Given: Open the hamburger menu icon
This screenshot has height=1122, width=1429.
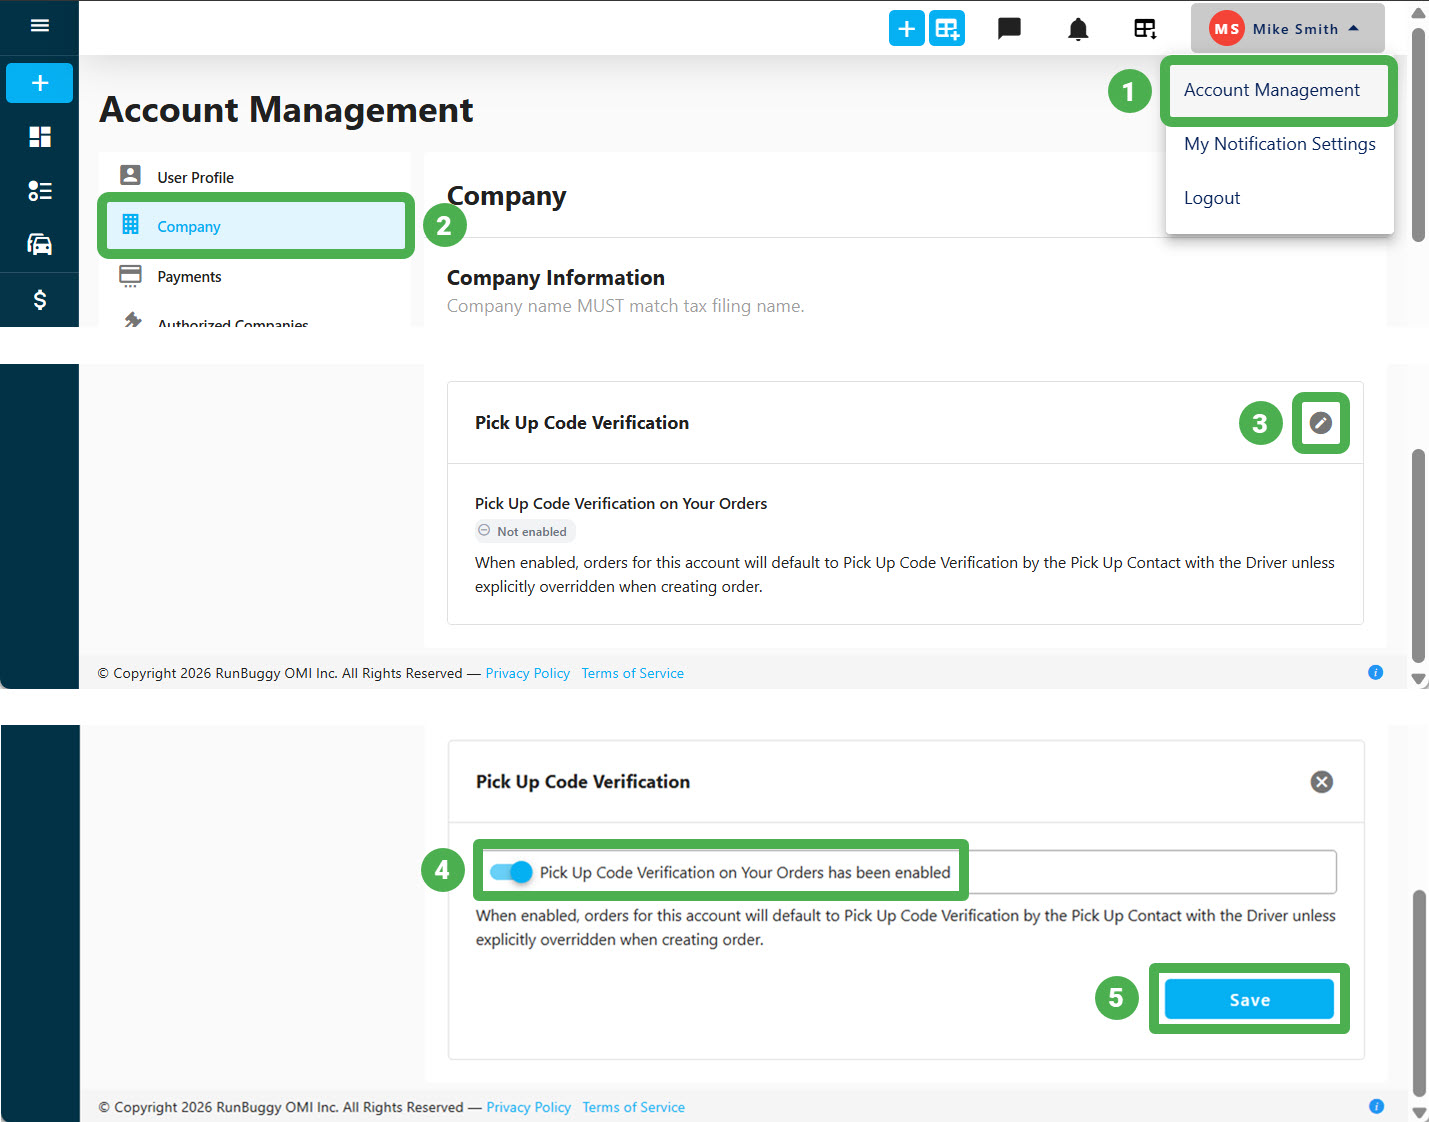Looking at the screenshot, I should pyautogui.click(x=40, y=26).
